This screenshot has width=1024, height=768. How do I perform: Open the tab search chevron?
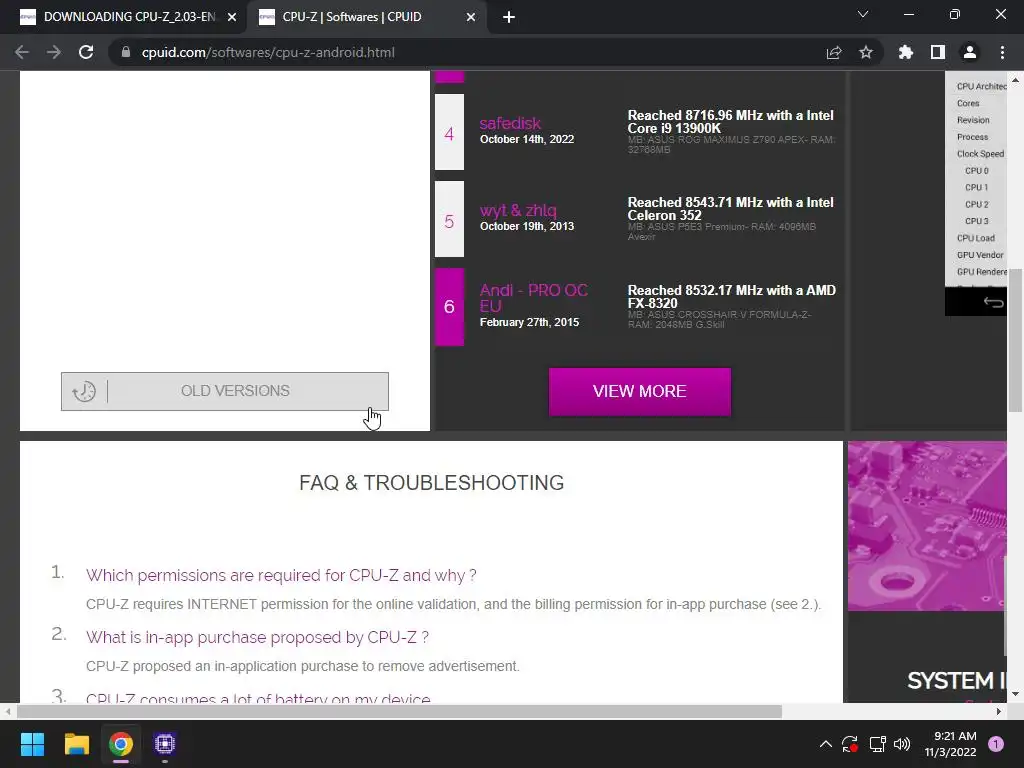pos(863,14)
